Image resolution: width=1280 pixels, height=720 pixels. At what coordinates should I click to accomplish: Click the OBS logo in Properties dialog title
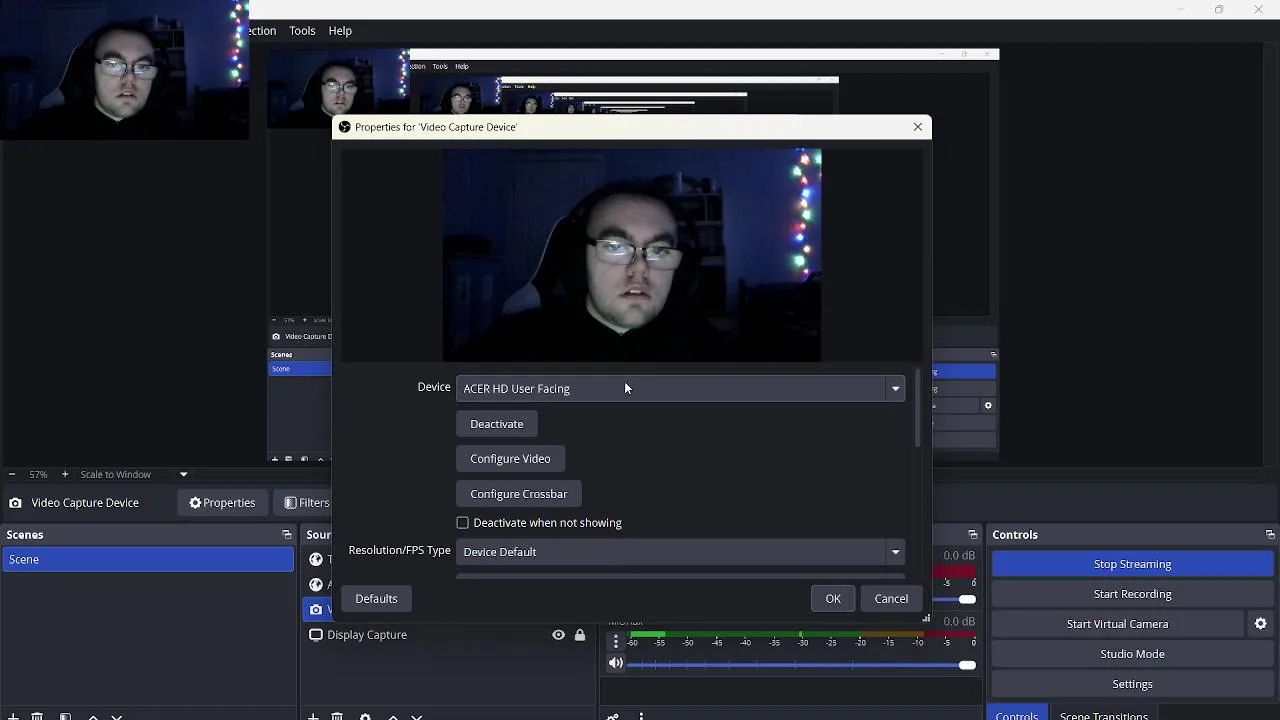point(345,127)
